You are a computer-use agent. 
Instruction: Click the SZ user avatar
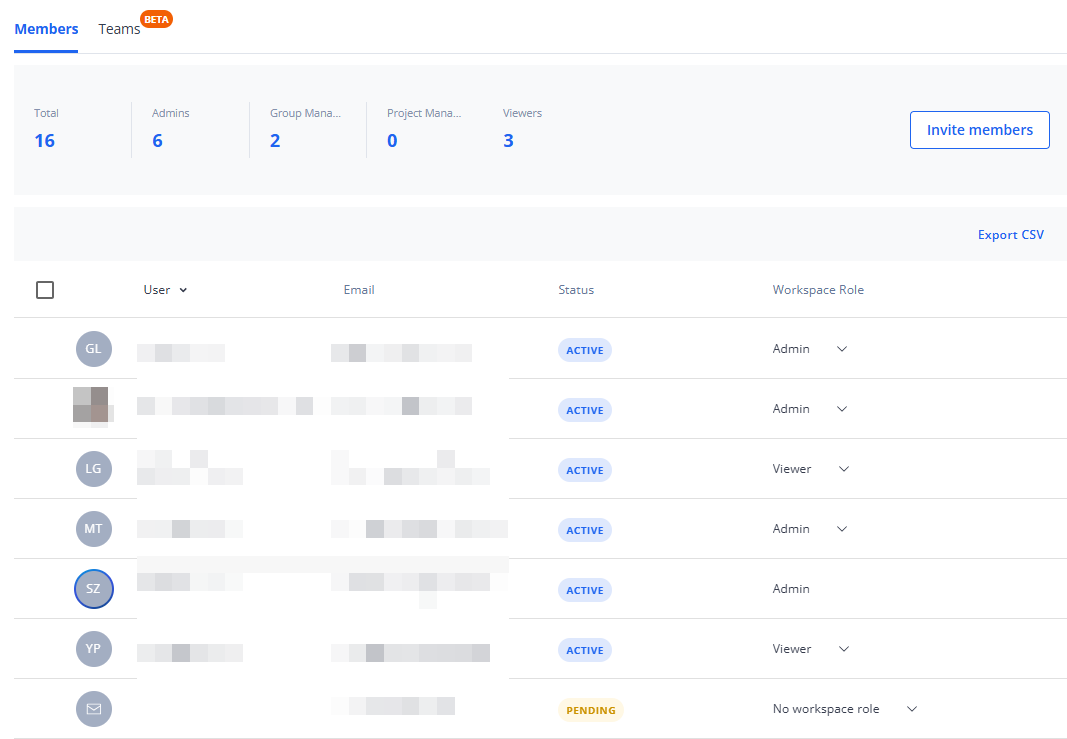point(94,589)
